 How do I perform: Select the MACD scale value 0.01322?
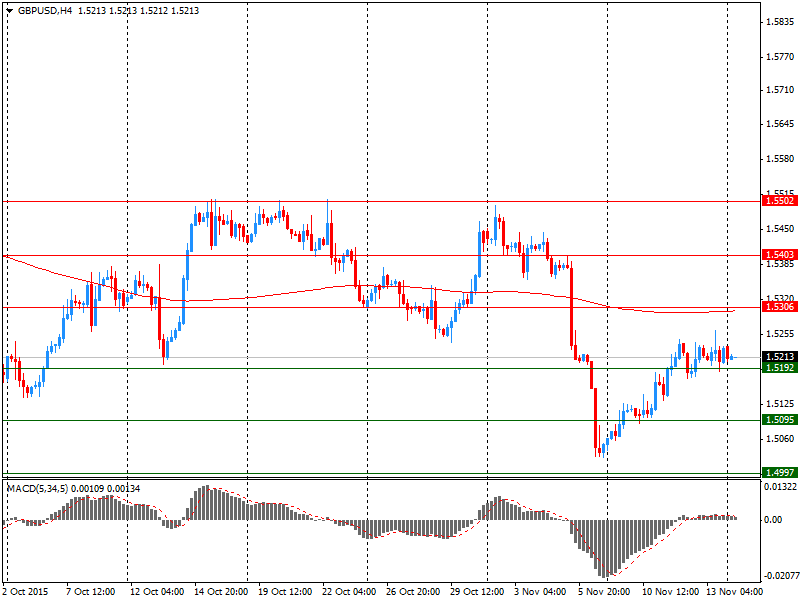pos(780,487)
